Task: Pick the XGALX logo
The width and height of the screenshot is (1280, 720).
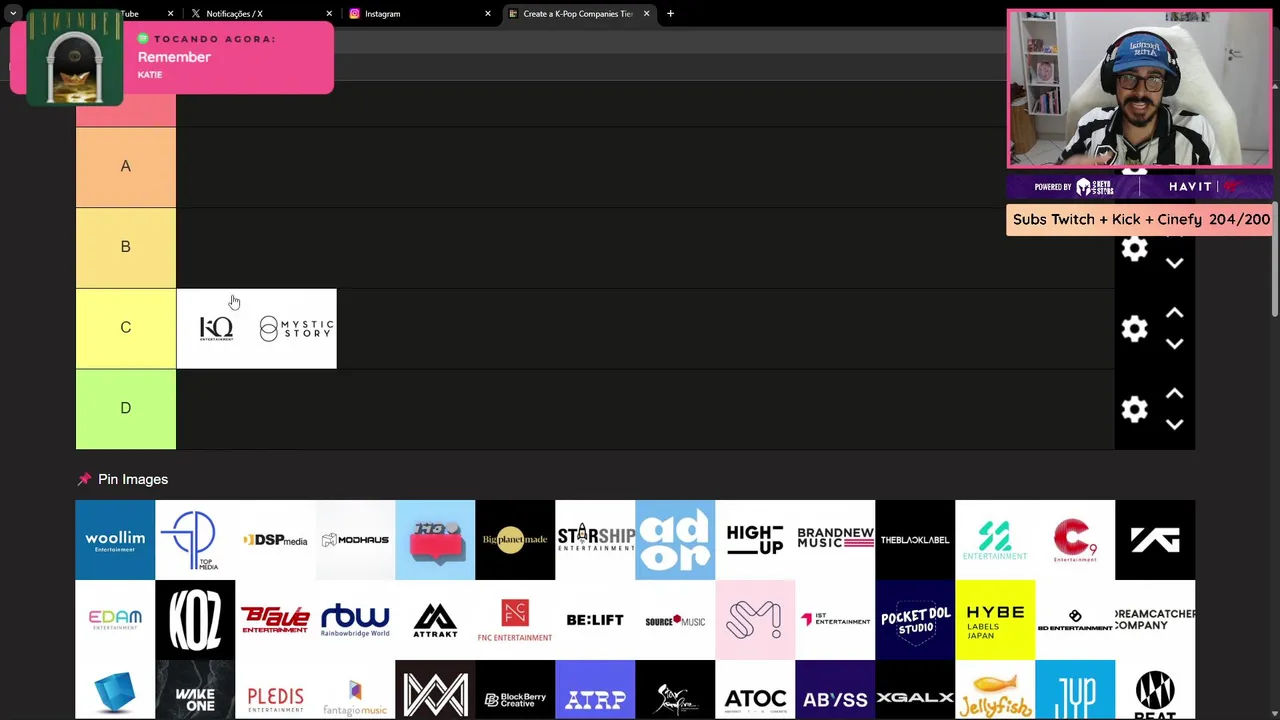Action: [x=915, y=690]
